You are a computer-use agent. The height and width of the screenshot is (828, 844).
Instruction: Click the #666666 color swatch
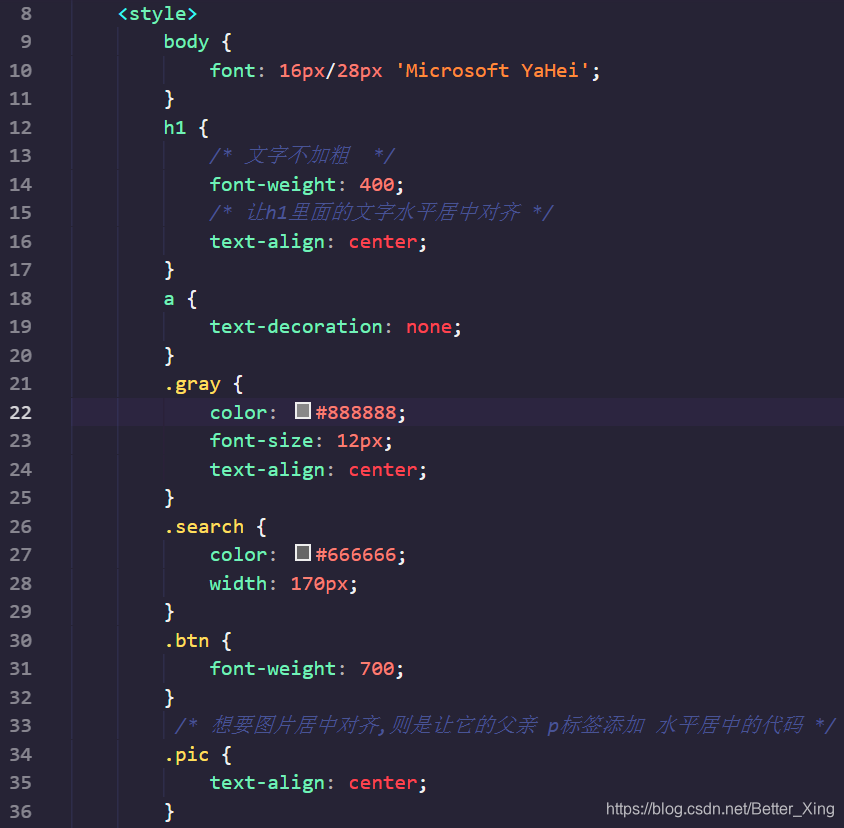(x=303, y=553)
